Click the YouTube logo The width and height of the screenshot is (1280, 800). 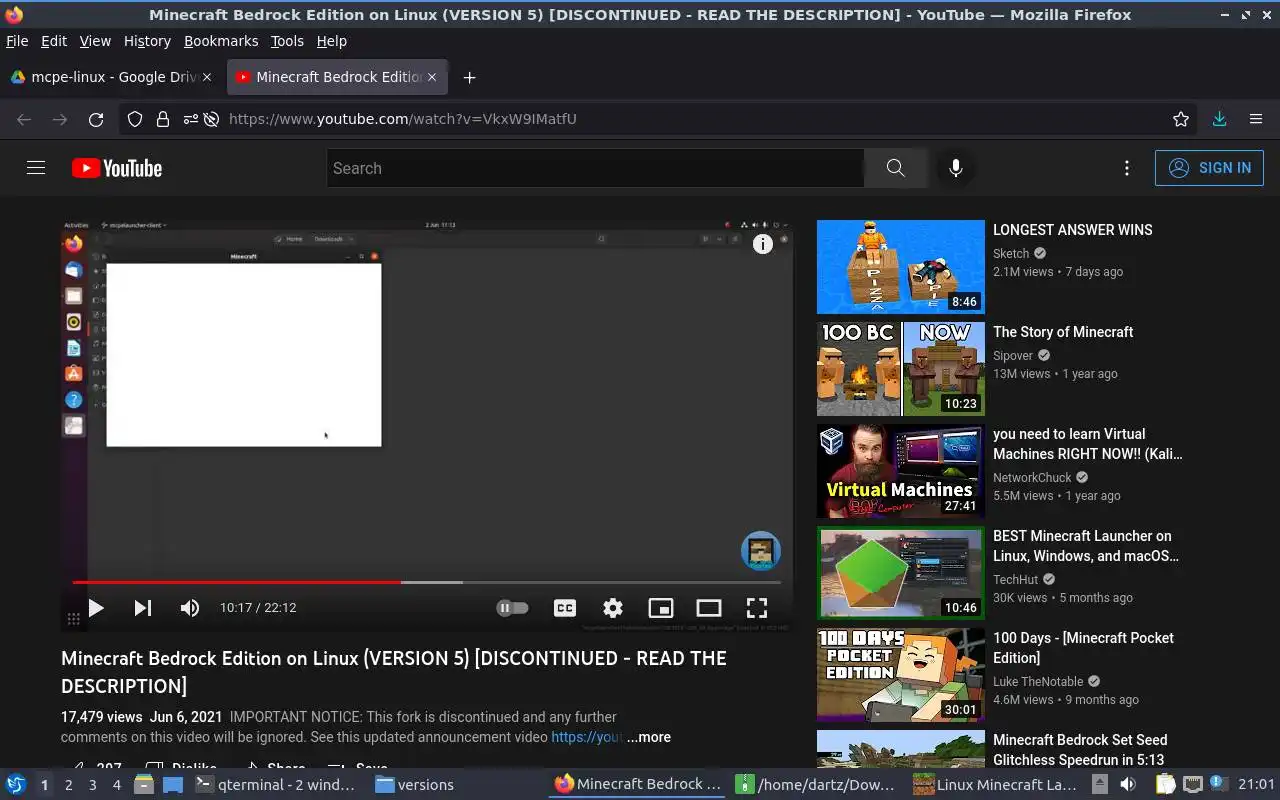(x=117, y=168)
